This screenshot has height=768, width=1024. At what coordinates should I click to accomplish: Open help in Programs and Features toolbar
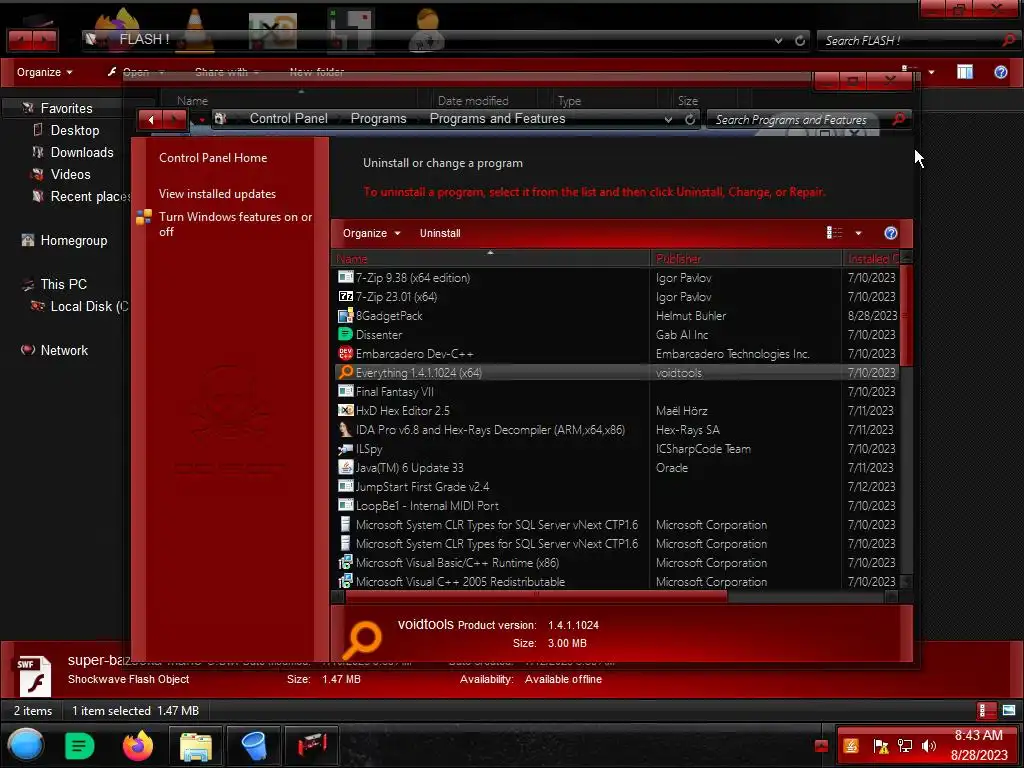click(890, 233)
